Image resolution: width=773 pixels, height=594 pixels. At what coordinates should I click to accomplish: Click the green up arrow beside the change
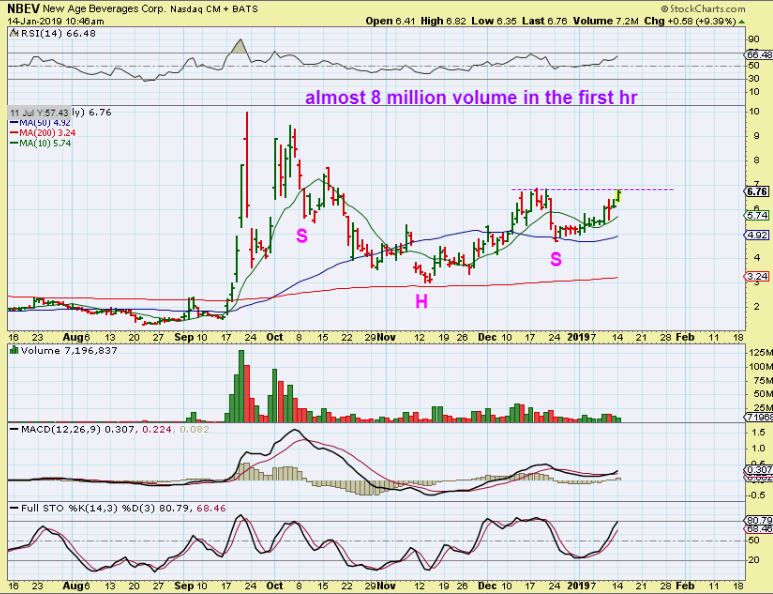click(741, 22)
